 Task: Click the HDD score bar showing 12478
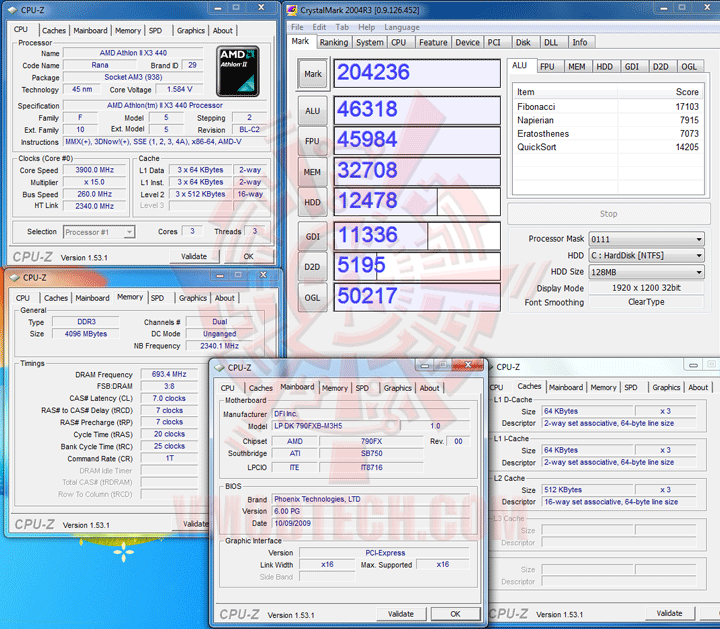point(417,202)
